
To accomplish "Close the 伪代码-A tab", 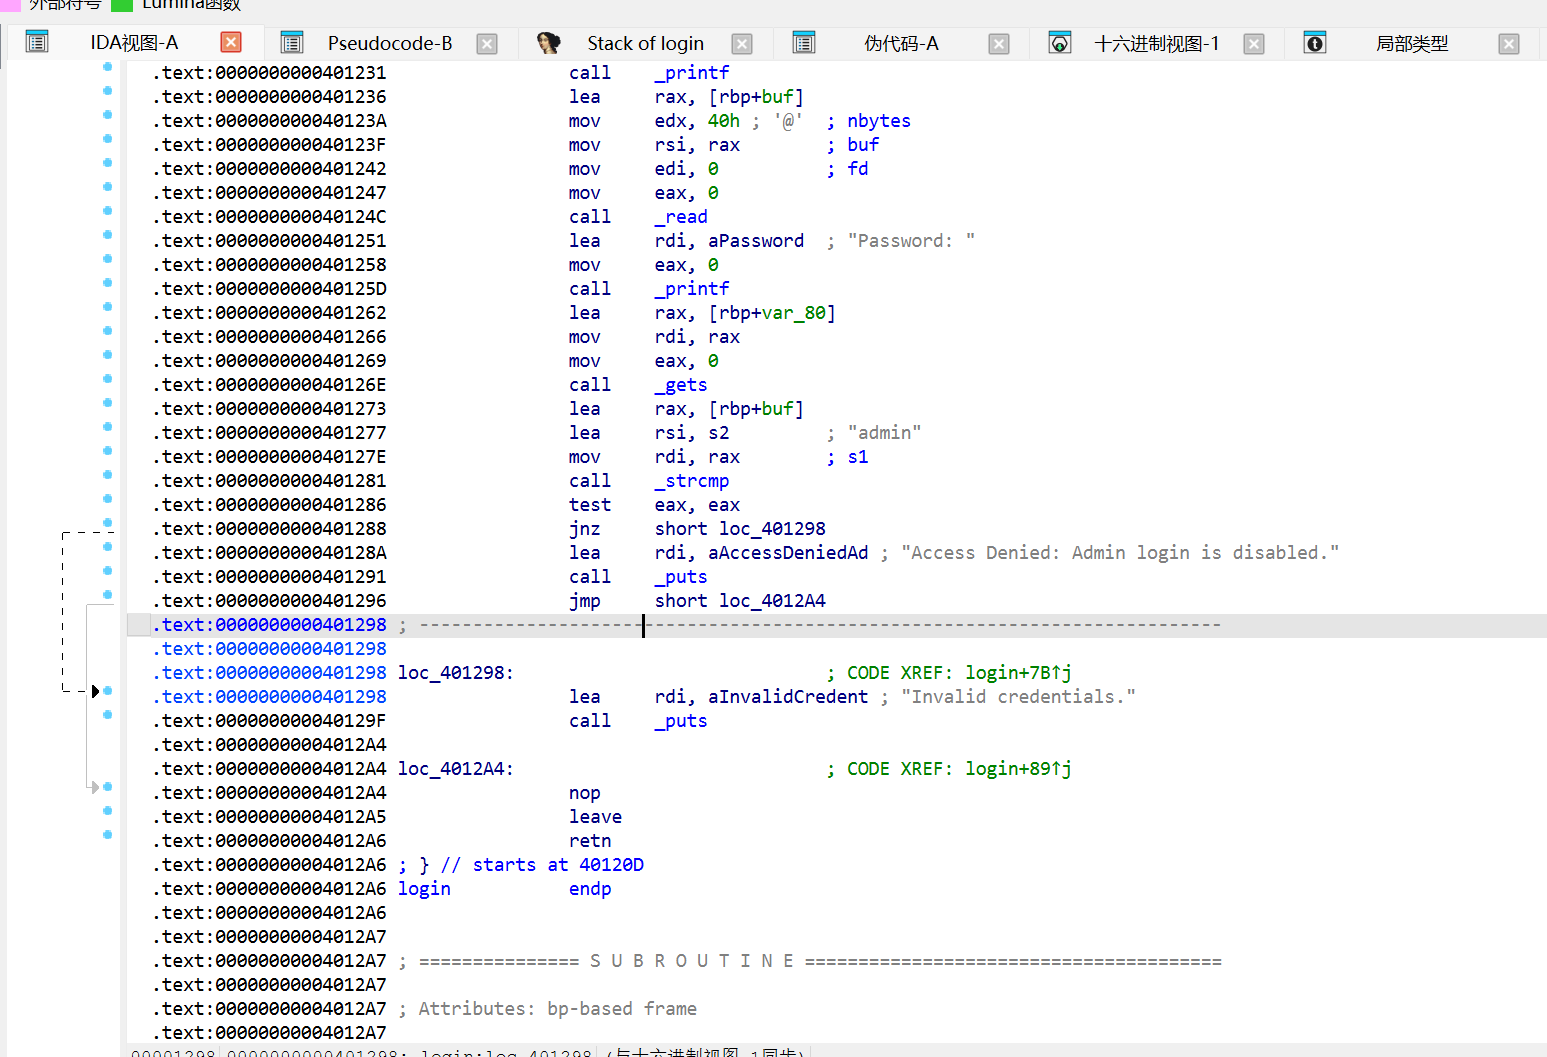I will (999, 43).
